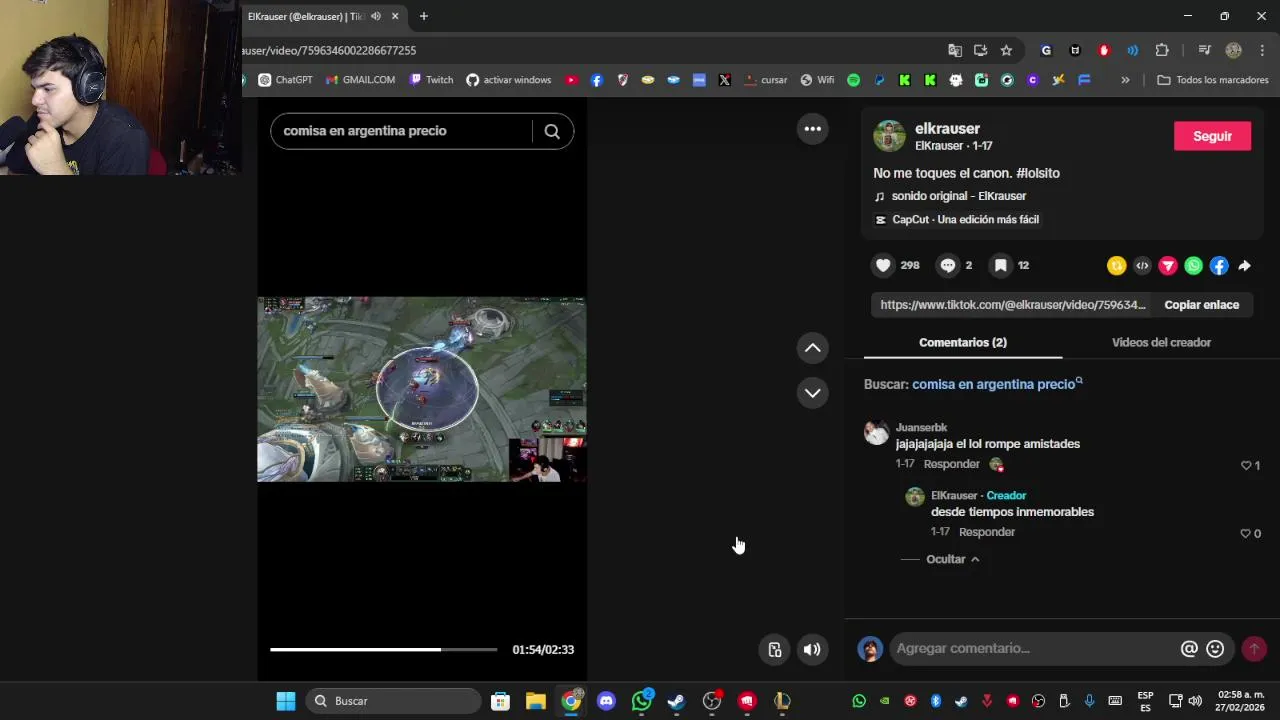Open activar windows bookmark
The image size is (1280, 720).
[508, 80]
